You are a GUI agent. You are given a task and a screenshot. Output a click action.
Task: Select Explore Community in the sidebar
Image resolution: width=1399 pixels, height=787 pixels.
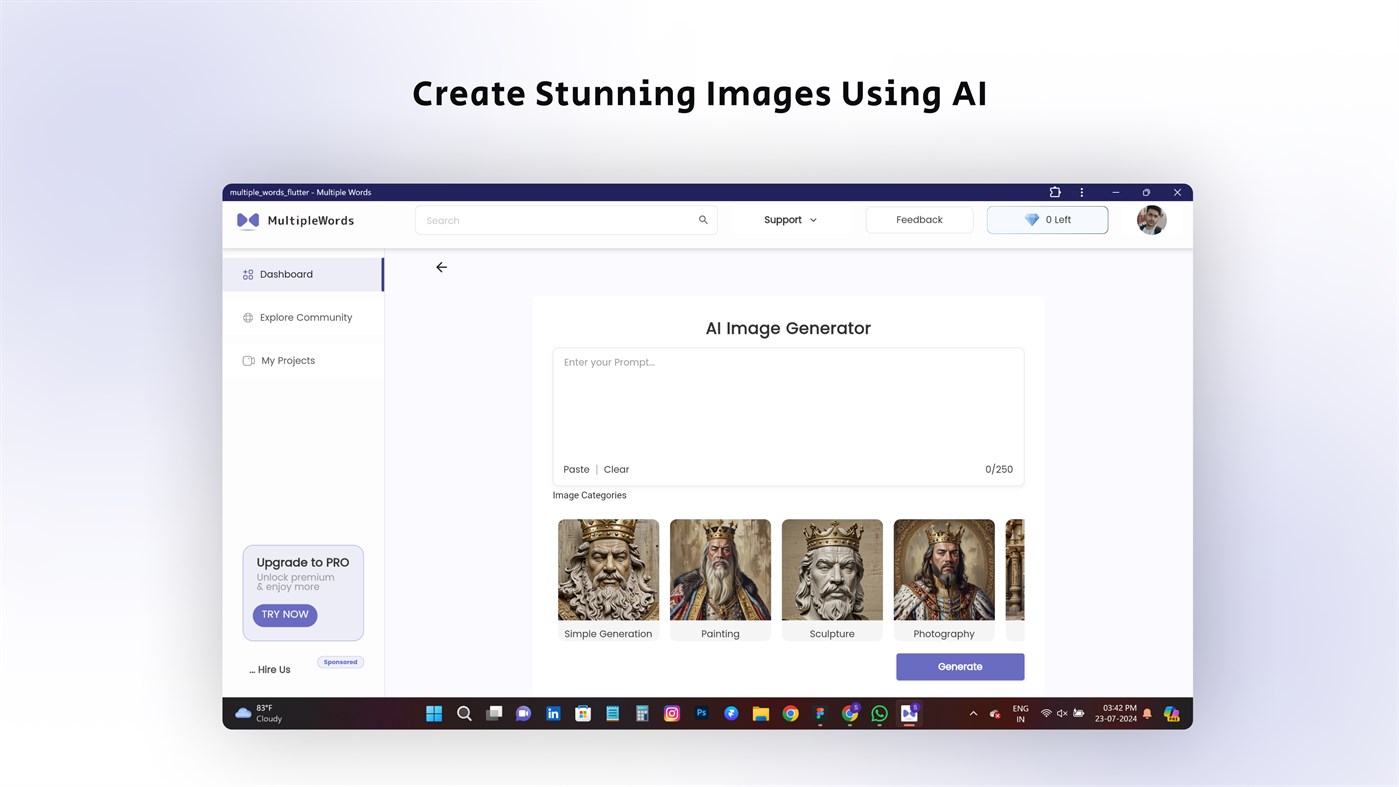pyautogui.click(x=305, y=317)
